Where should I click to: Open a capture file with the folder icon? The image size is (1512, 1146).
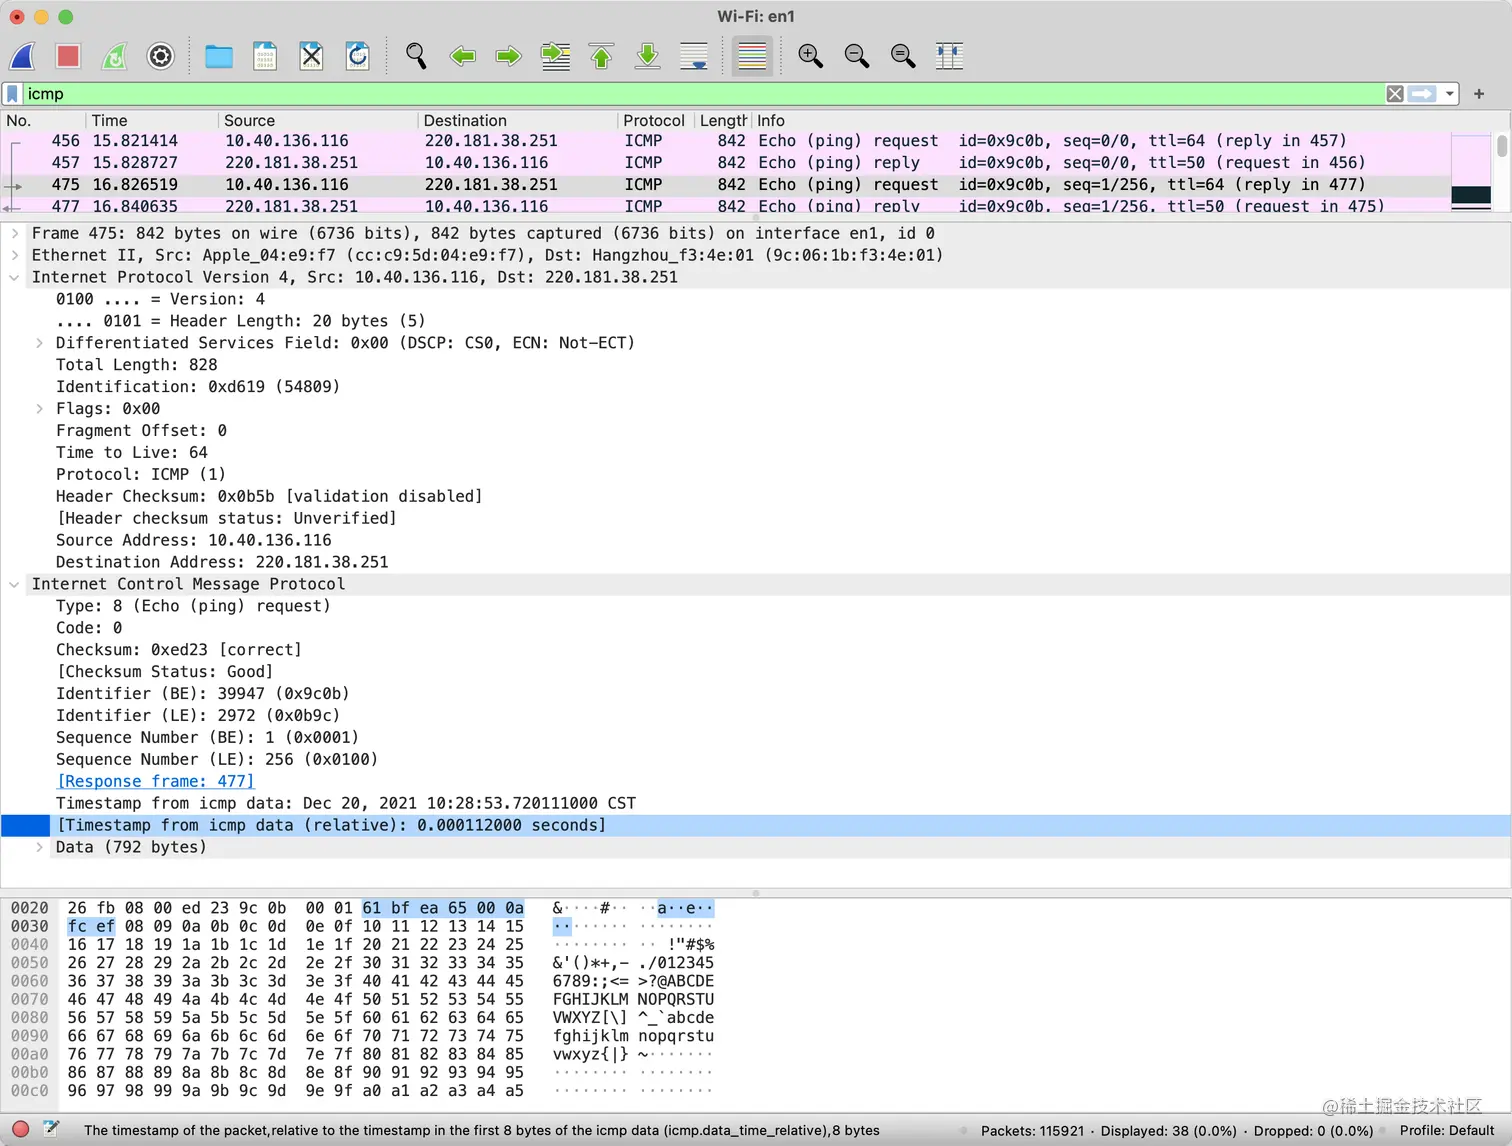pos(218,56)
